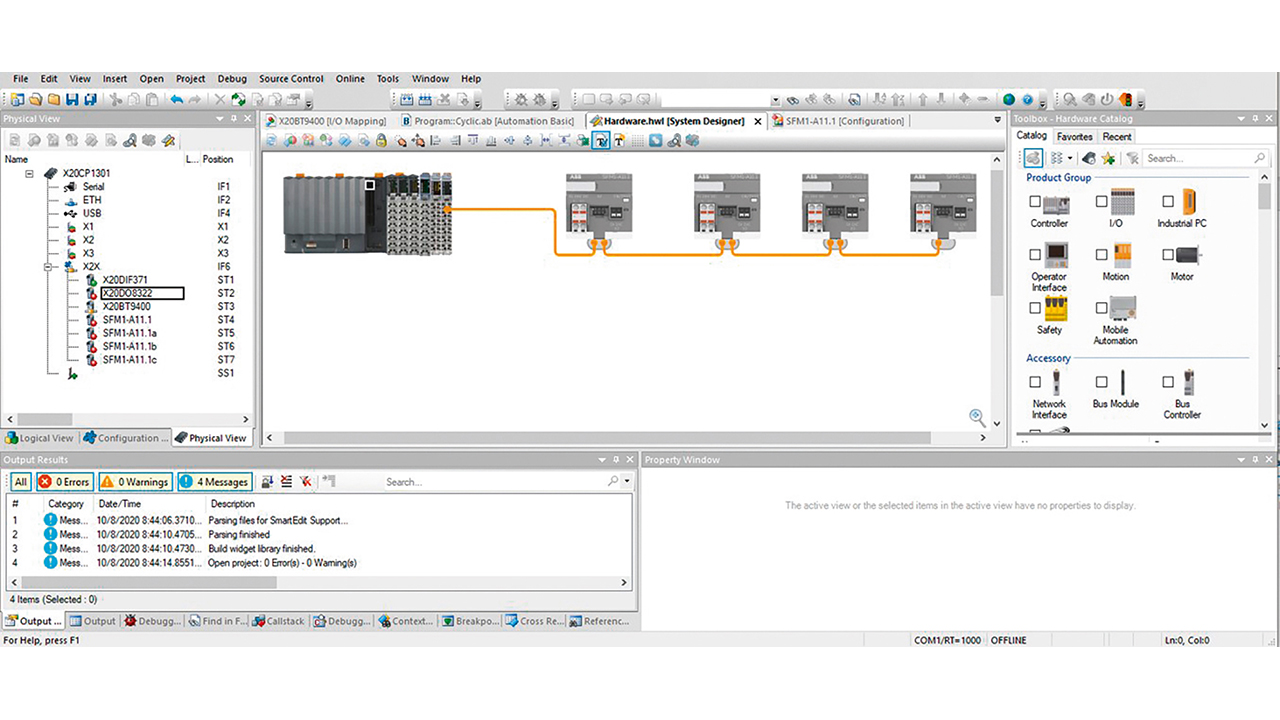Image resolution: width=1280 pixels, height=720 pixels.
Task: Open the Online menu
Action: (350, 79)
